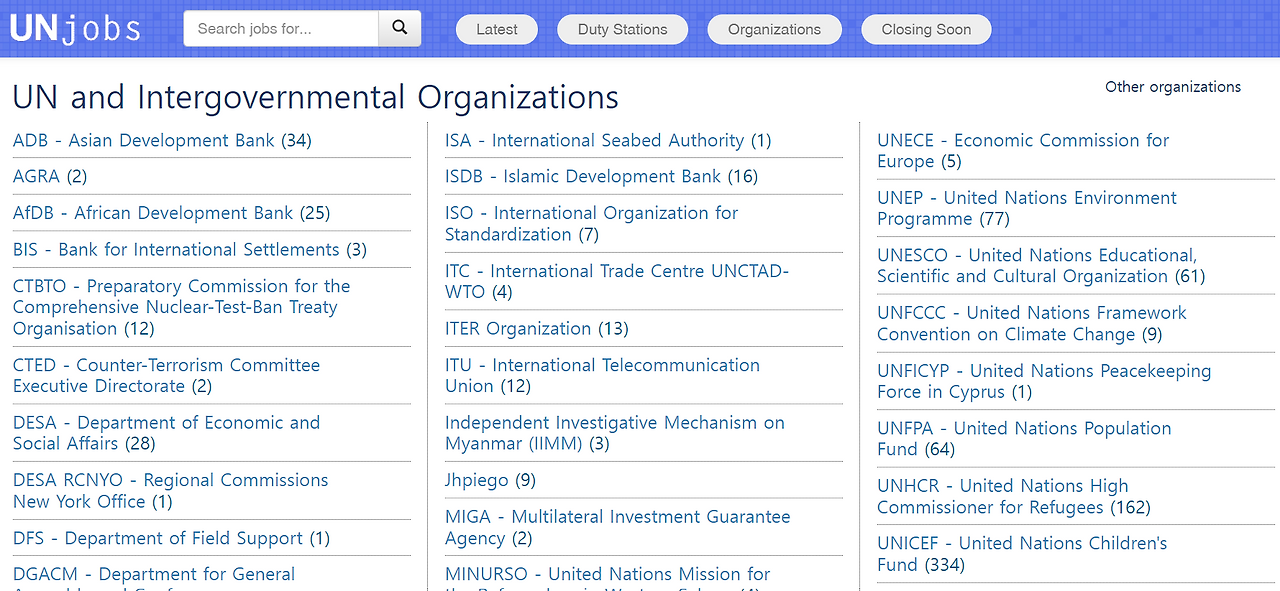
Task: Click the search jobs input field
Action: coord(280,28)
